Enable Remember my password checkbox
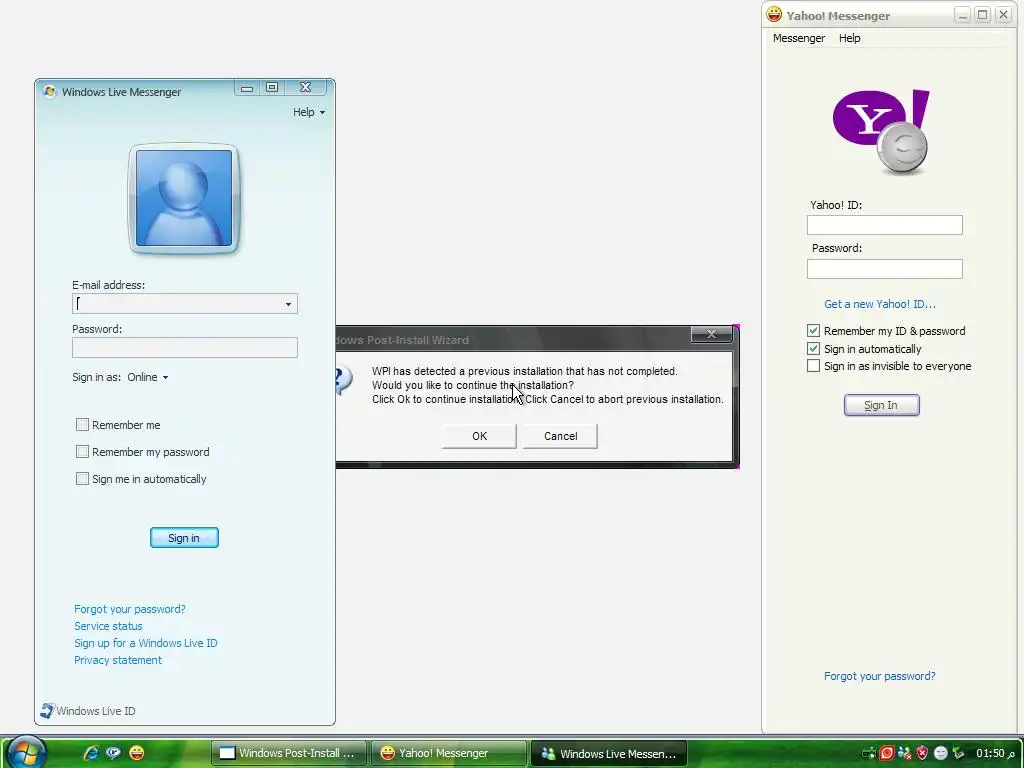 click(x=82, y=451)
